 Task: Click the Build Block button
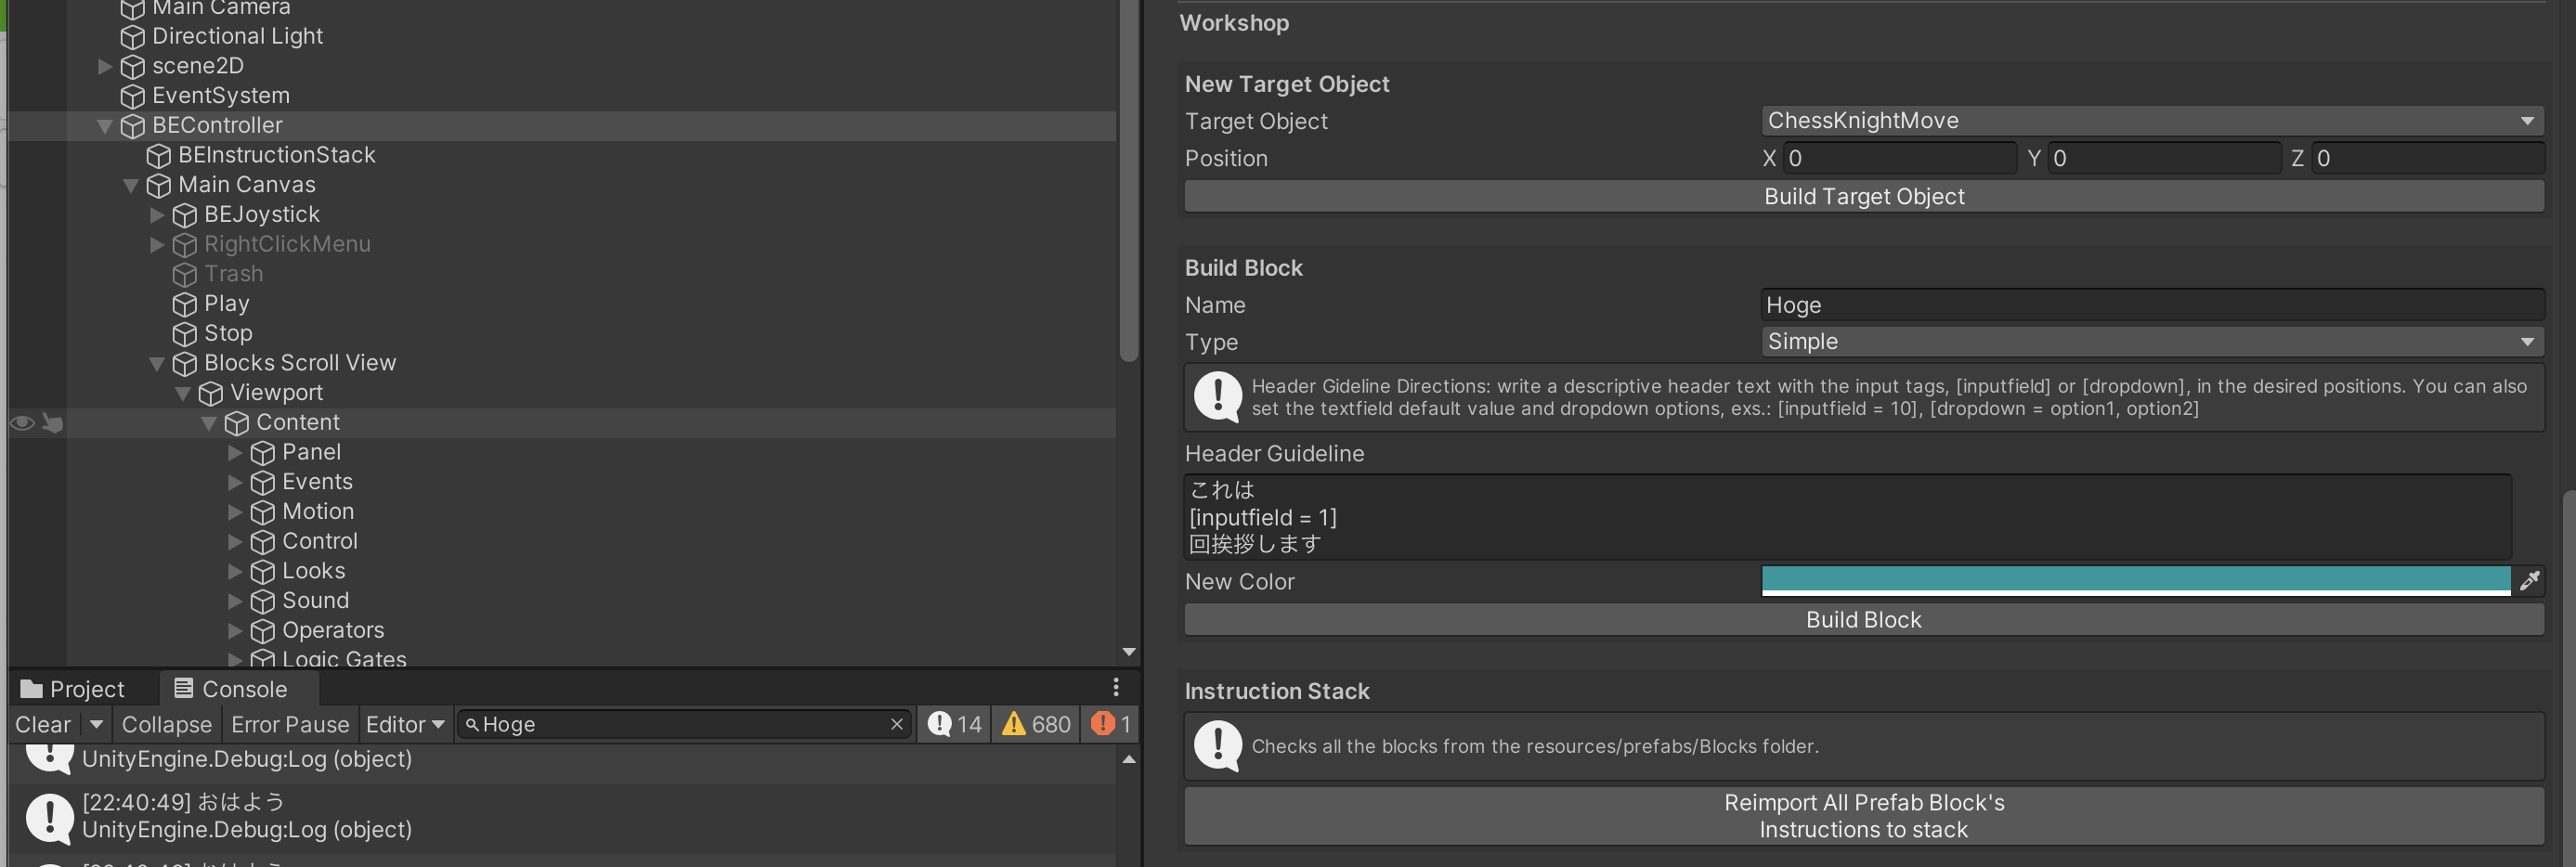(x=1863, y=620)
